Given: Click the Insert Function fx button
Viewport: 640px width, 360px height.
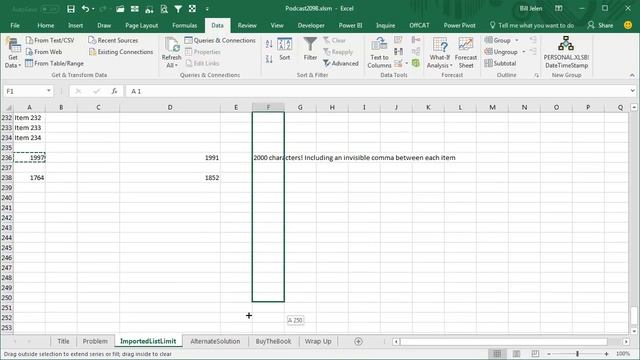Looking at the screenshot, I should [114, 91].
